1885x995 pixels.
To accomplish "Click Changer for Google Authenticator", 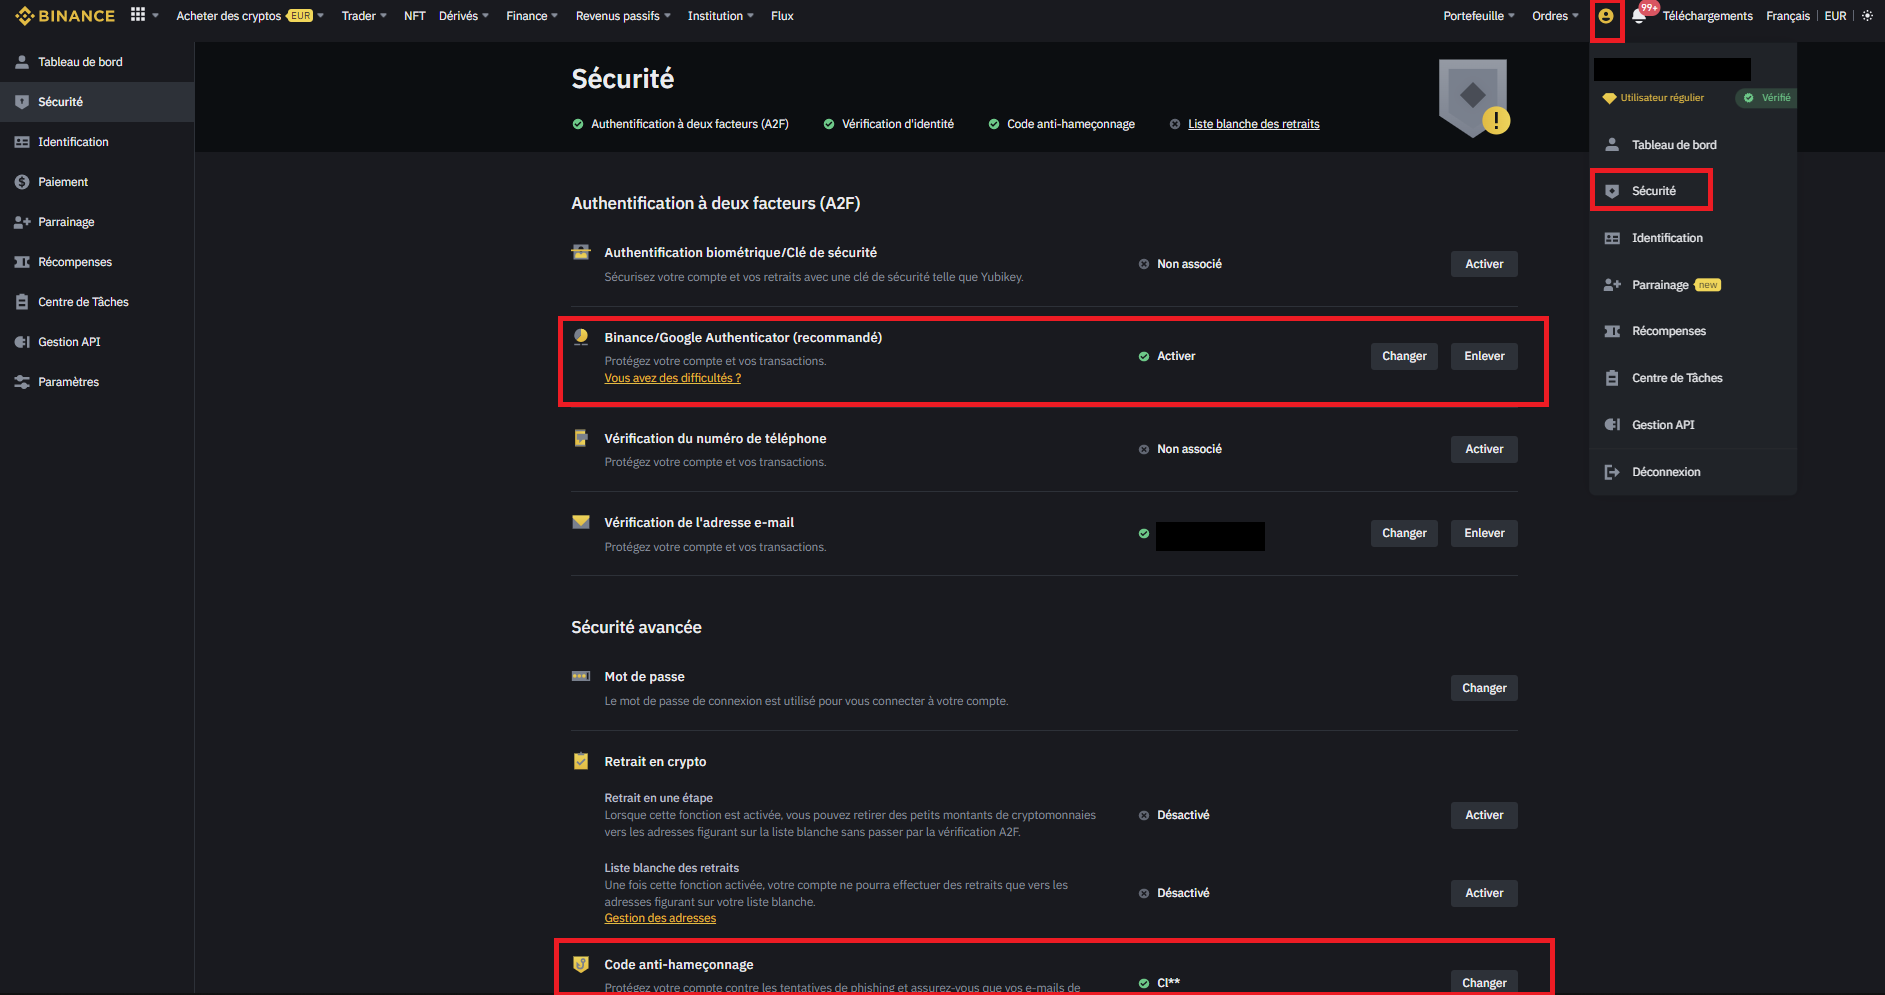I will pyautogui.click(x=1404, y=356).
